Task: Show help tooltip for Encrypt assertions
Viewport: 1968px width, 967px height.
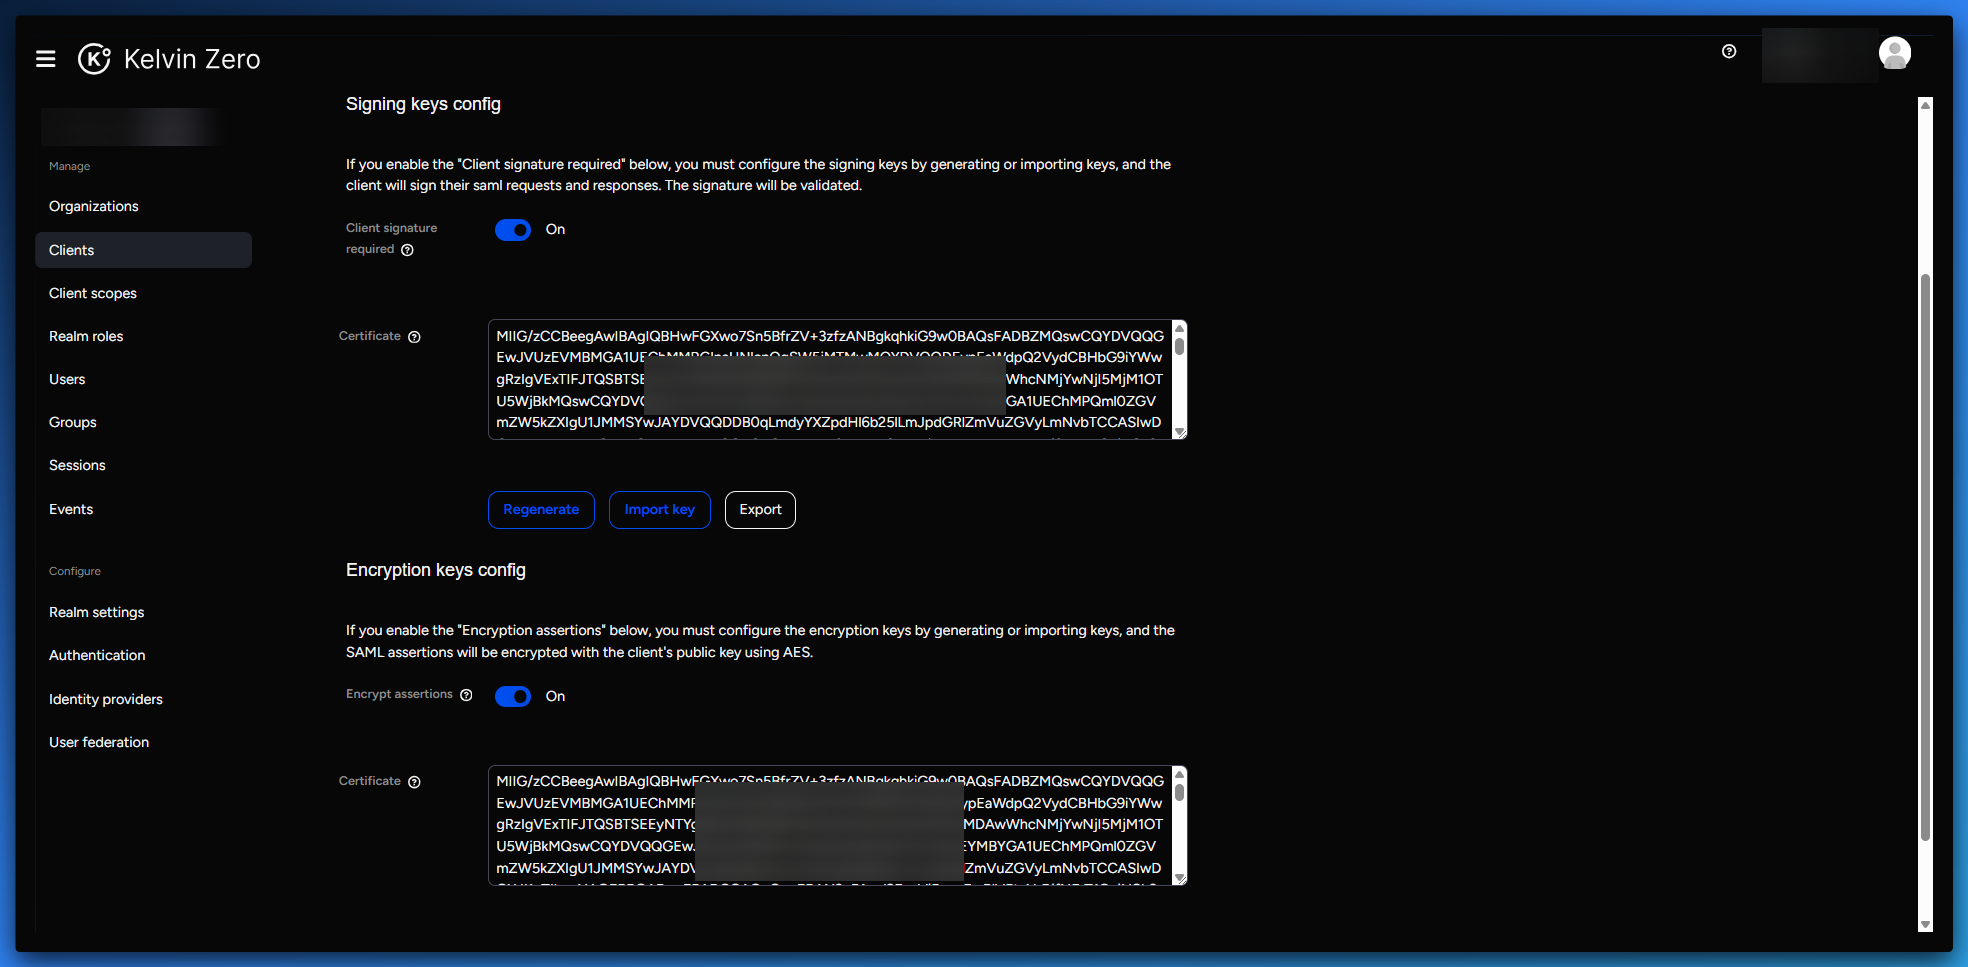Action: (466, 695)
